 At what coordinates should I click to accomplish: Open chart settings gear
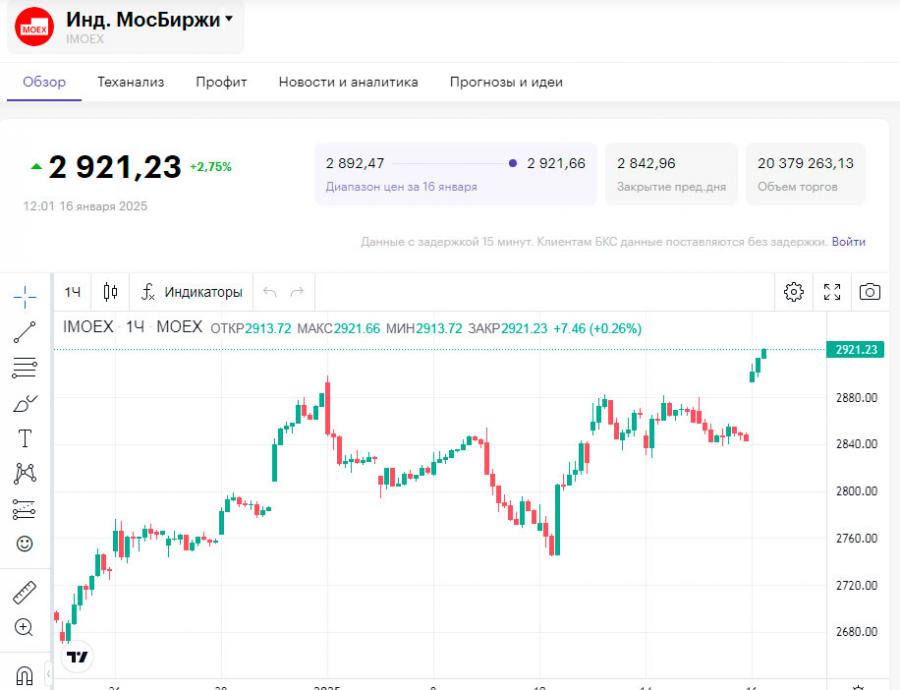[x=794, y=292]
